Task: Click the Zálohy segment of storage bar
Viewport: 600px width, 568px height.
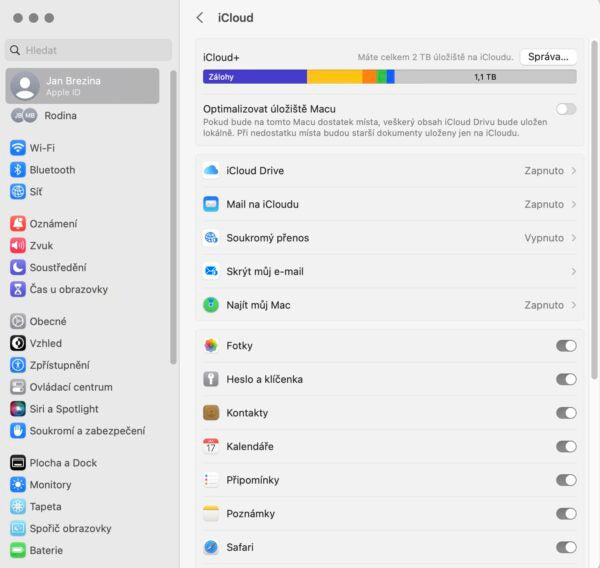Action: (255, 77)
